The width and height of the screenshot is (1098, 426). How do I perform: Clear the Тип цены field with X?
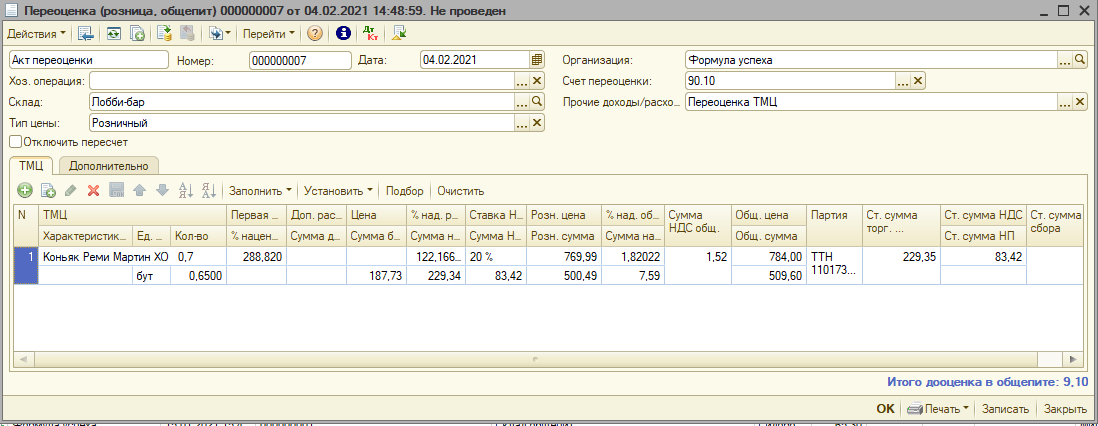[537, 123]
